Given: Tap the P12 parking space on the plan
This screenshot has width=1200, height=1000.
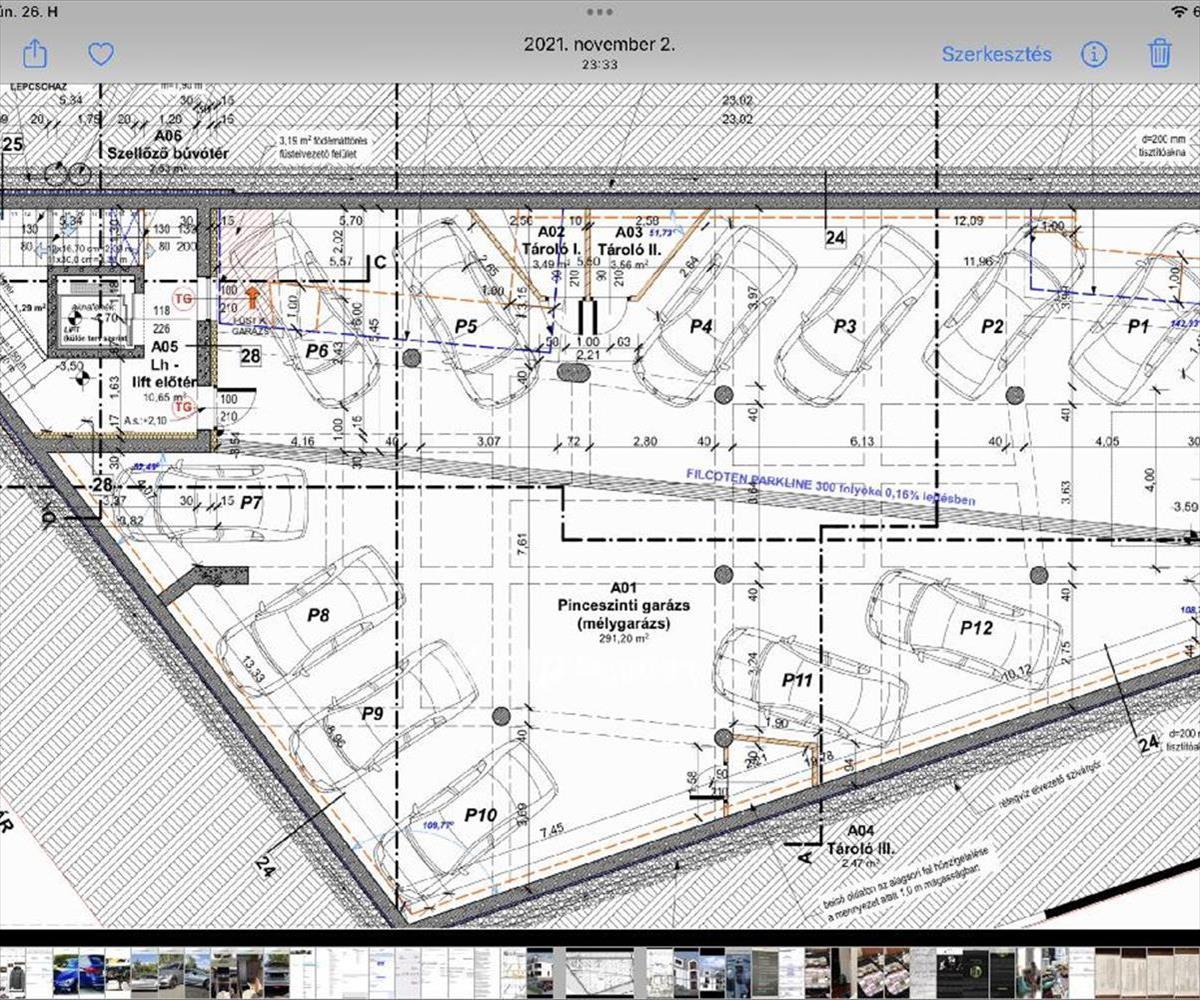Looking at the screenshot, I should click(976, 627).
